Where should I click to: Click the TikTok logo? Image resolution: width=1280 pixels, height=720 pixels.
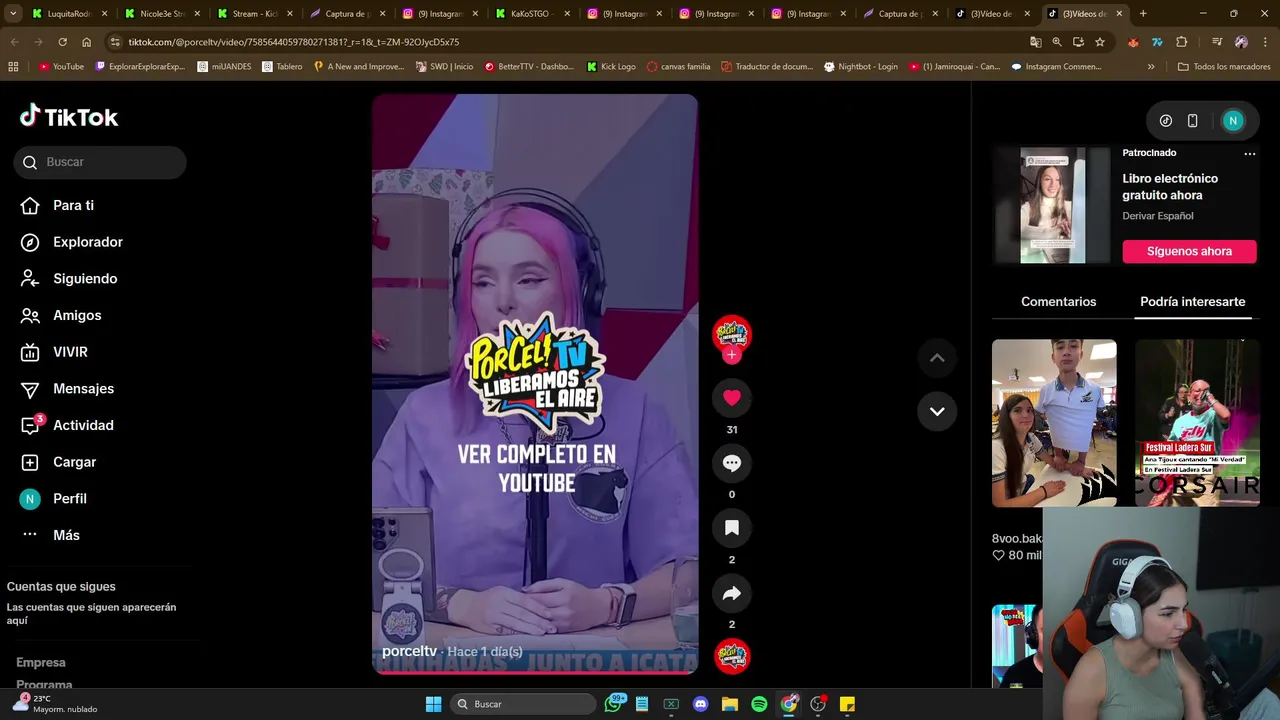pos(69,117)
